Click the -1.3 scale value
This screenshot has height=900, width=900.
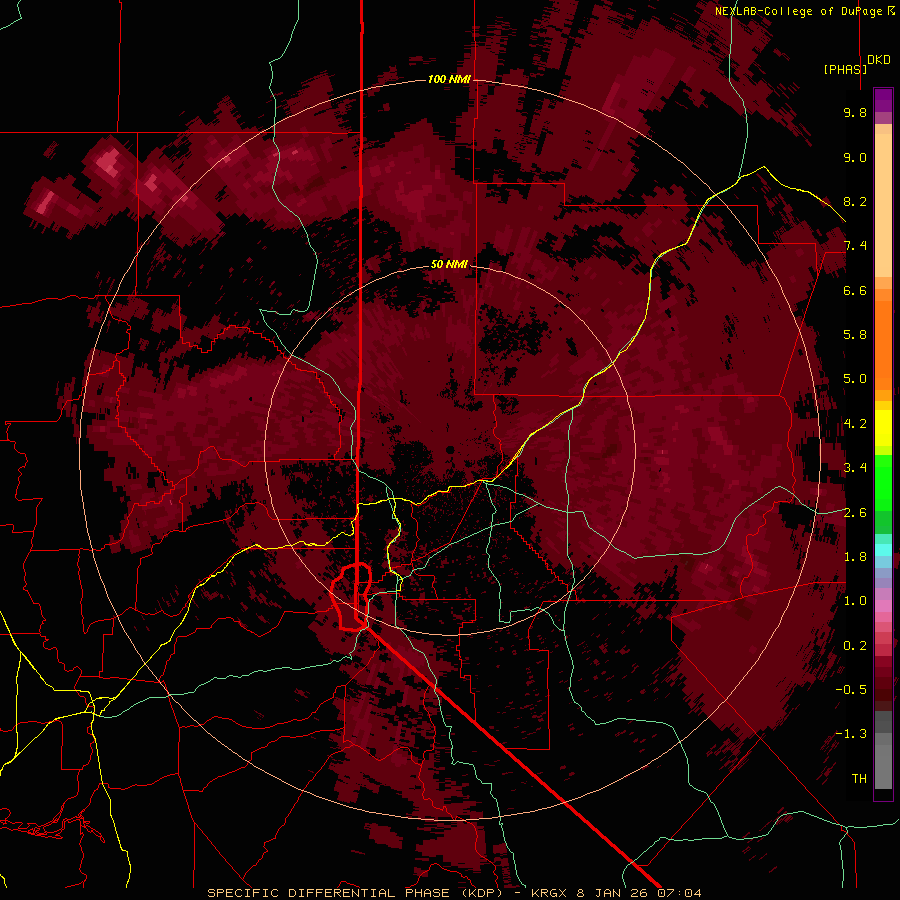(x=851, y=734)
